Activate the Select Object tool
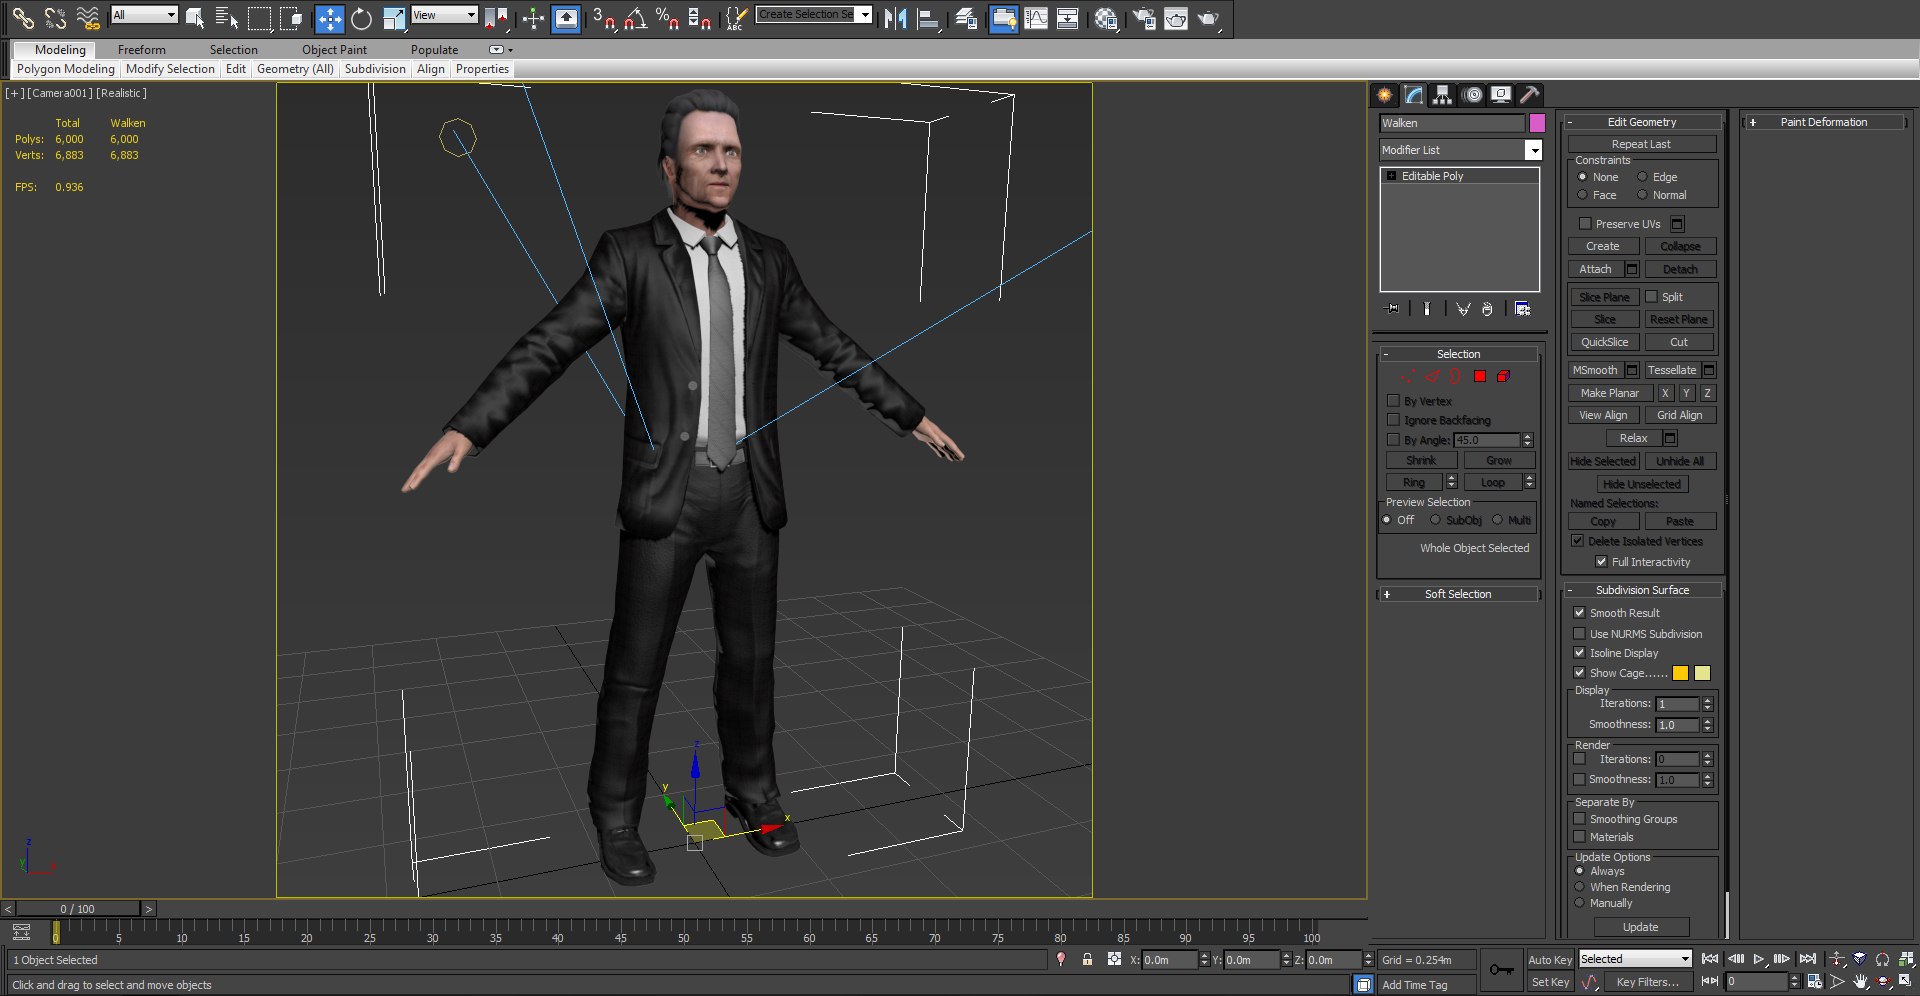1920x996 pixels. click(195, 17)
